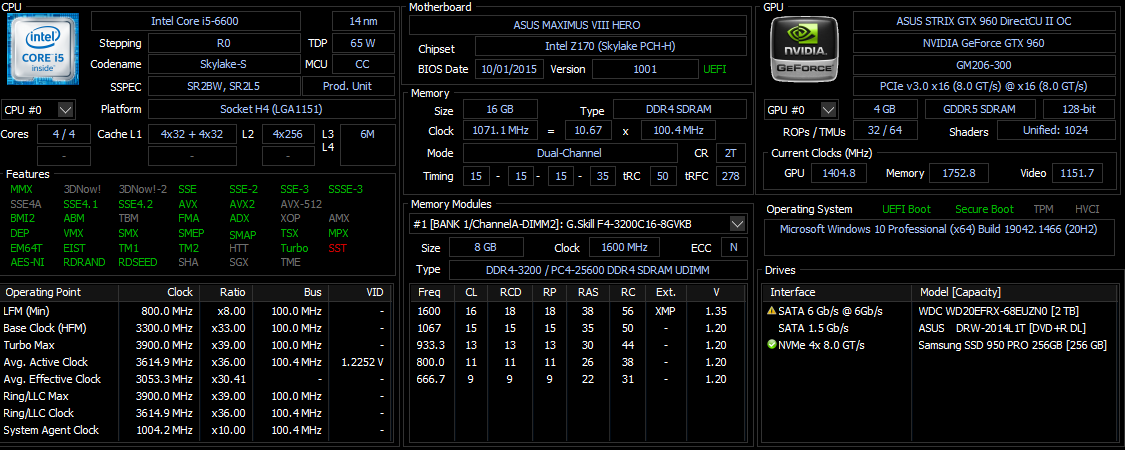The height and width of the screenshot is (450, 1125).
Task: Click the DDR4-3200 / PC4-25600 module type value
Action: coord(597,270)
